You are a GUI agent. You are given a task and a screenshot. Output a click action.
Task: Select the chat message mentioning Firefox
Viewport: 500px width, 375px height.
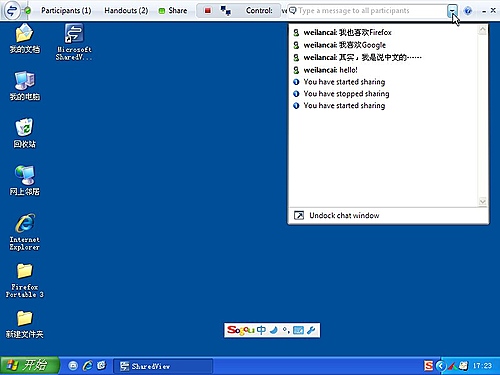[342, 32]
